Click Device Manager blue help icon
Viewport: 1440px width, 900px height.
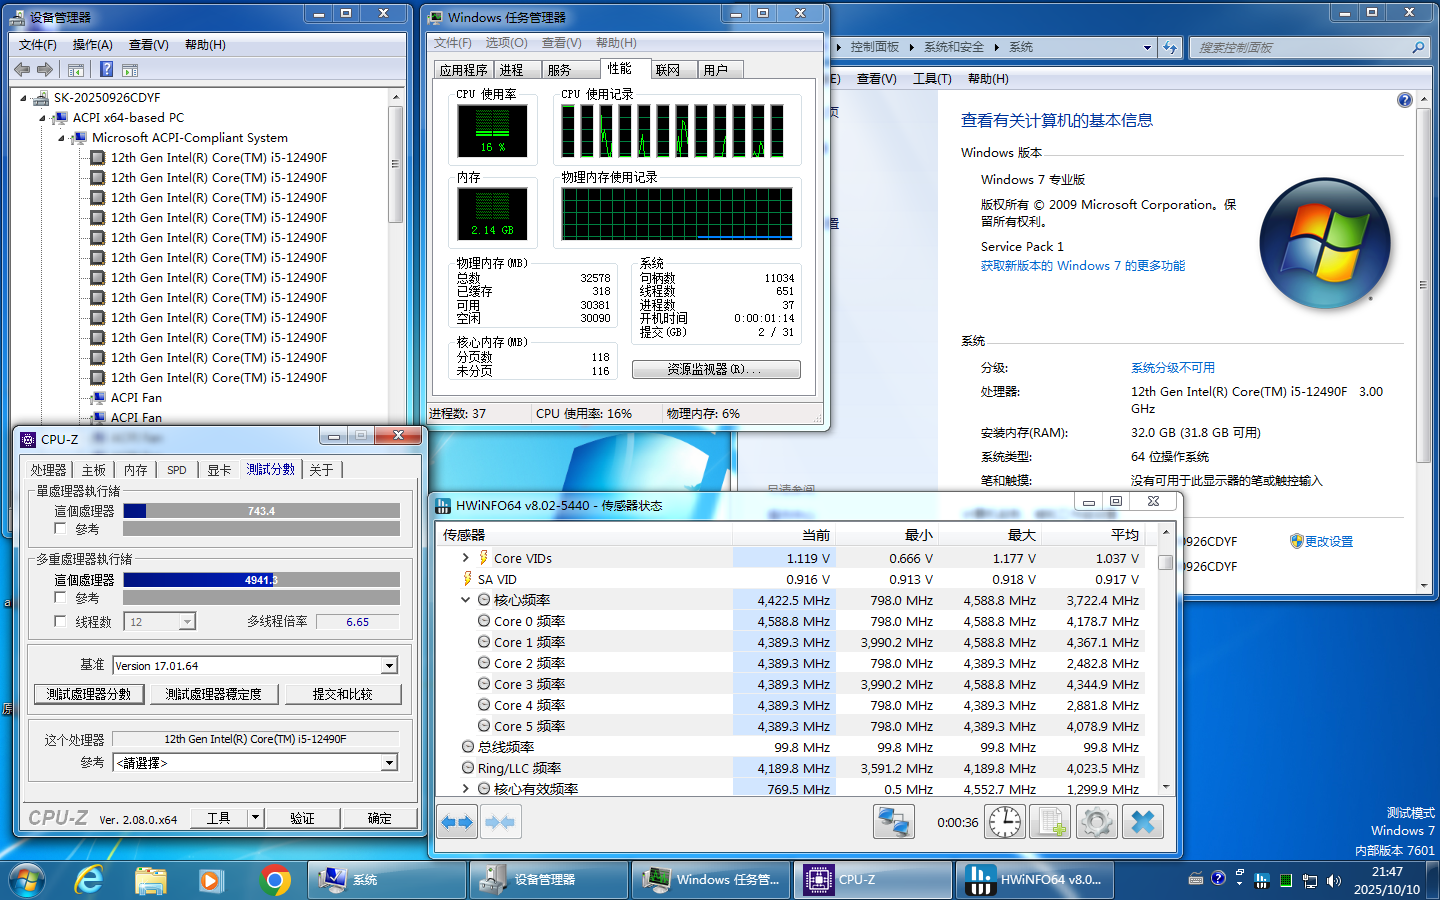coord(106,69)
